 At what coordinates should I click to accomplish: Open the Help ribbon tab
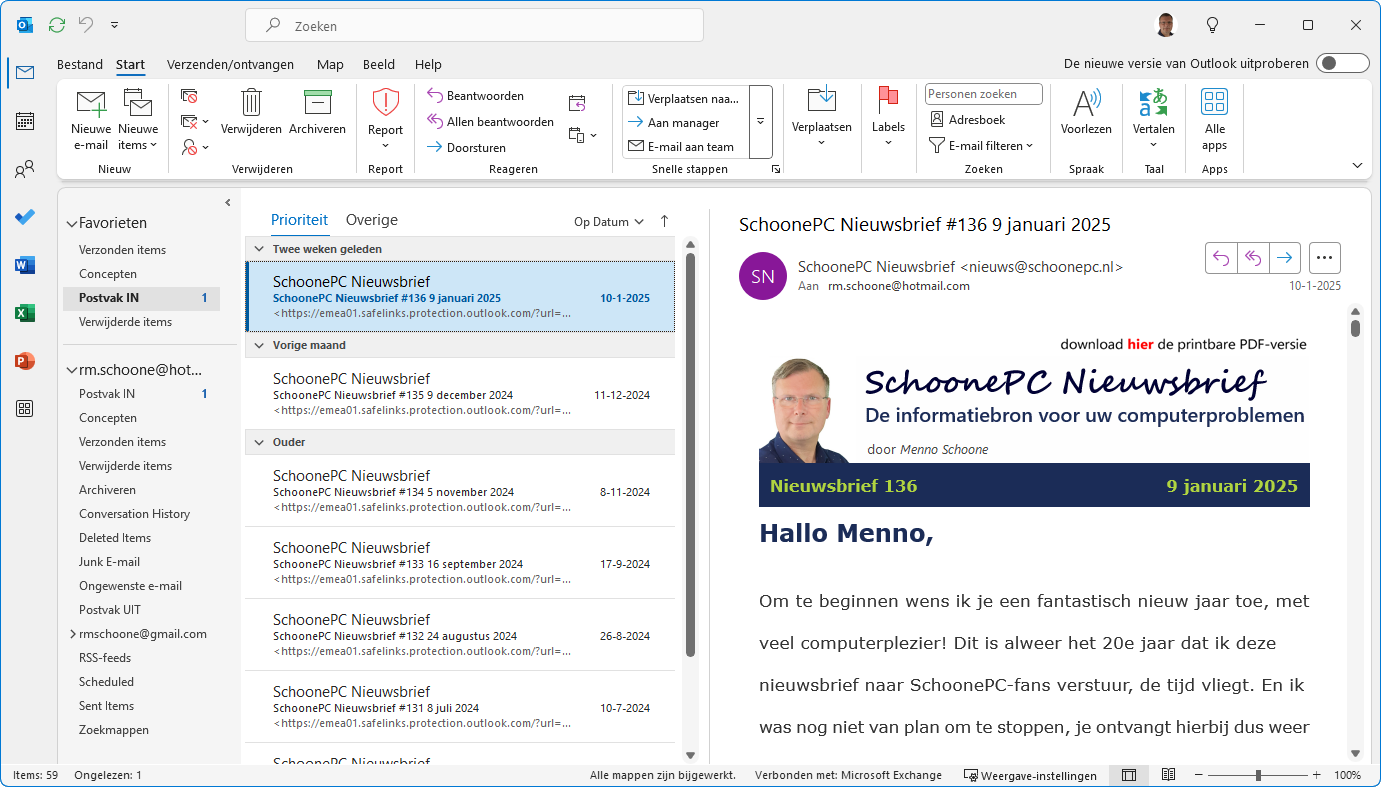point(428,64)
